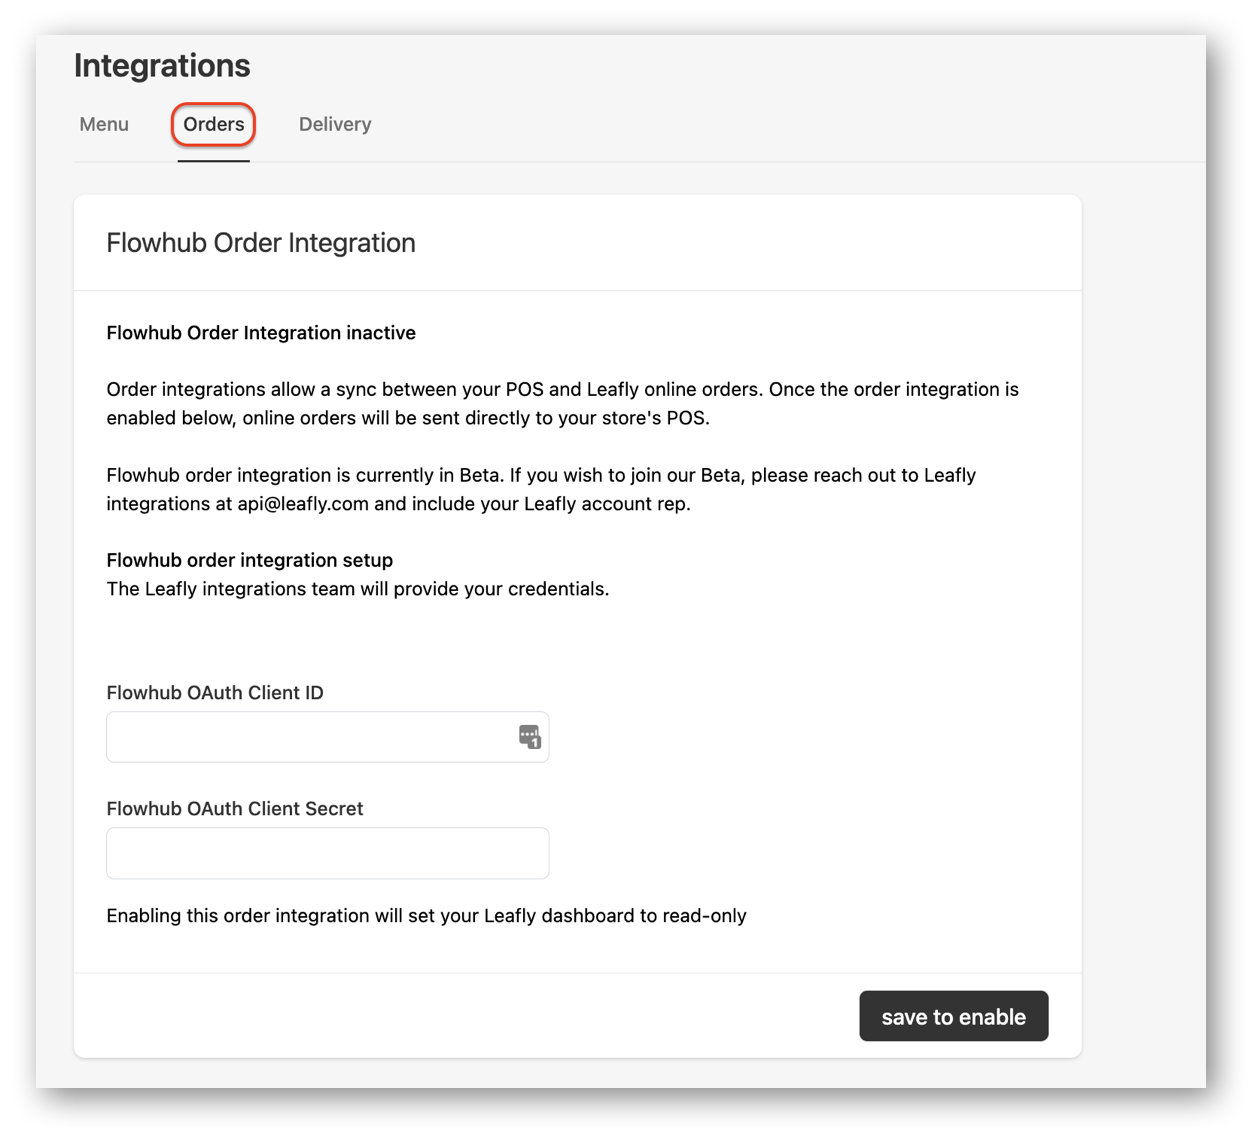The height and width of the screenshot is (1134, 1256).
Task: Open the password manager icon in Client ID field
Action: pyautogui.click(x=529, y=737)
